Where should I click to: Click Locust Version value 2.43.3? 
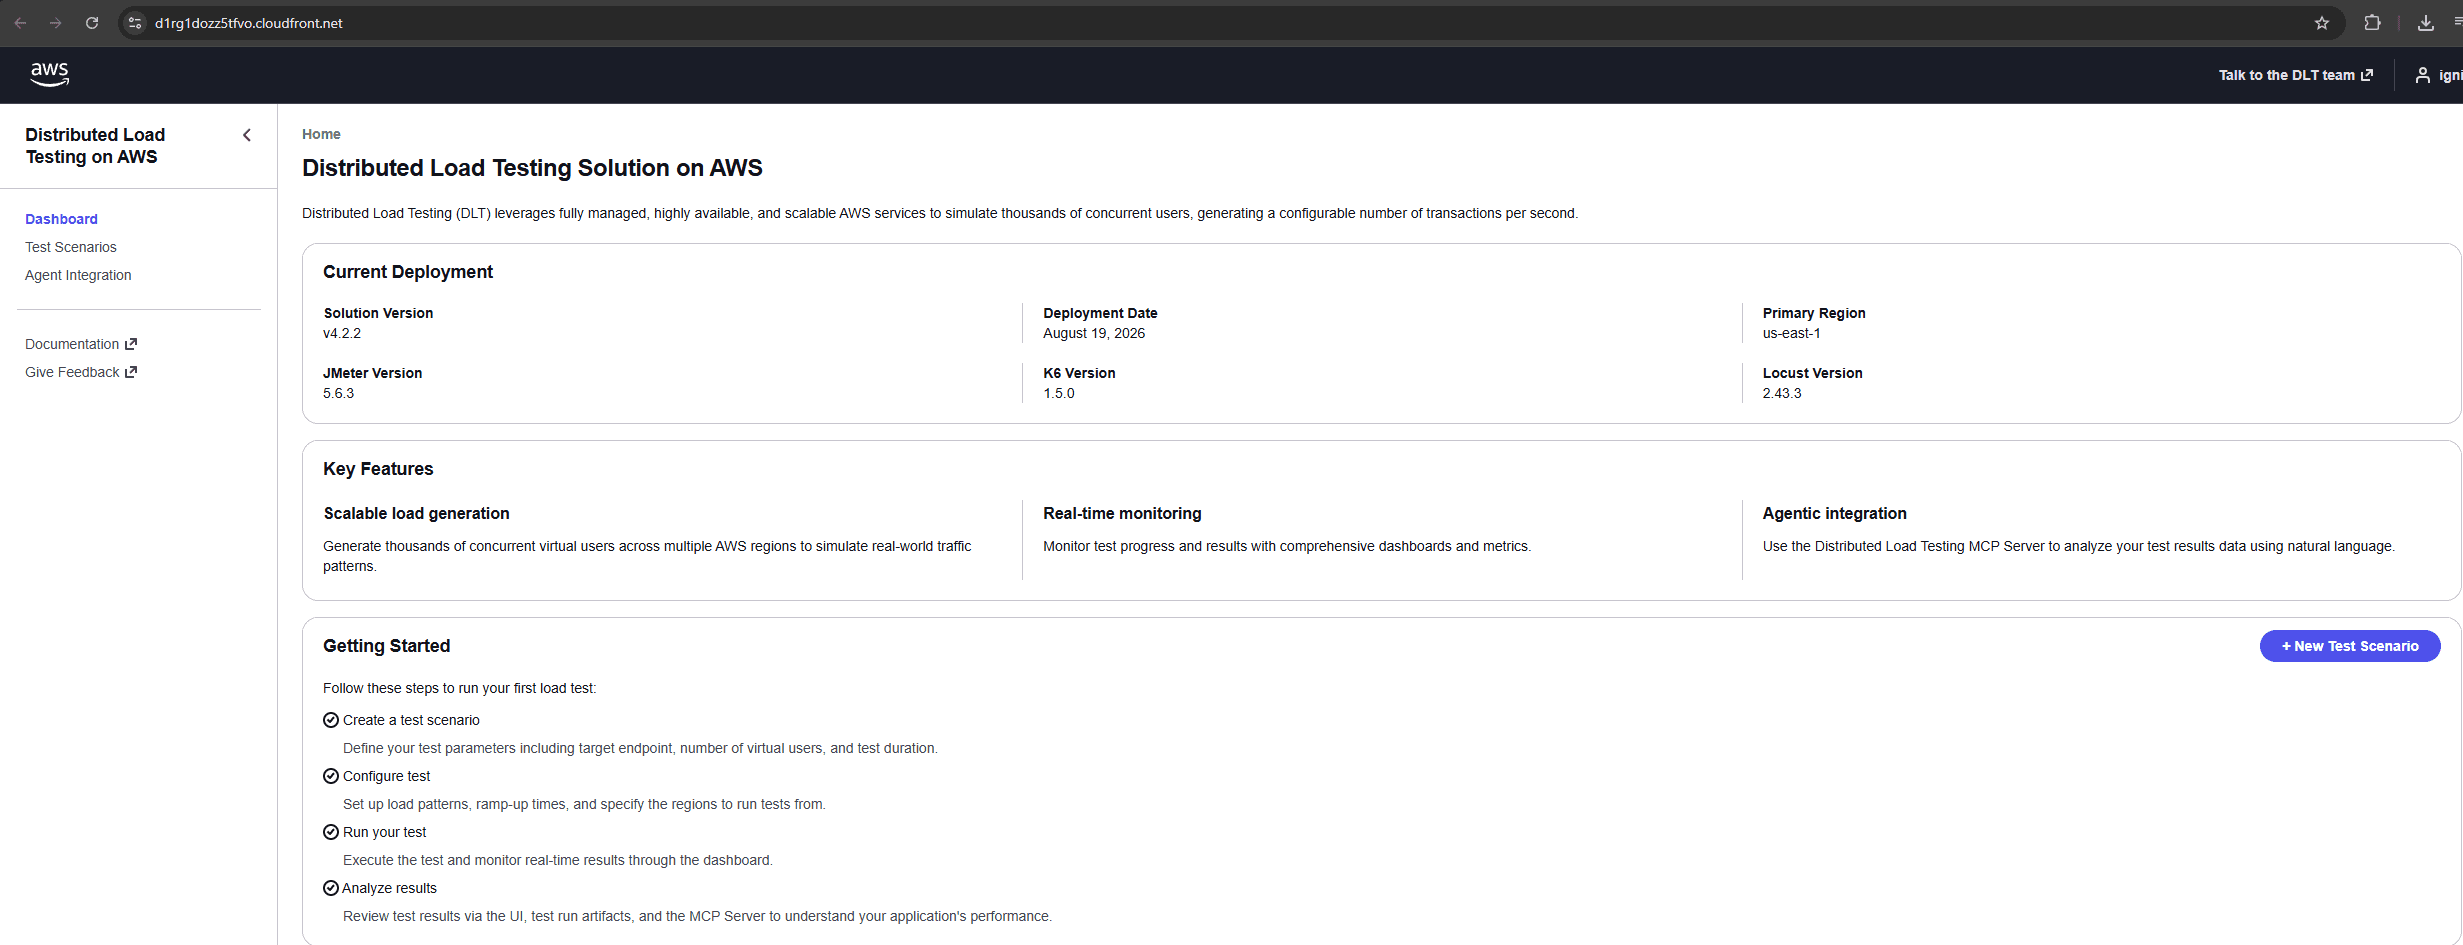(1782, 393)
